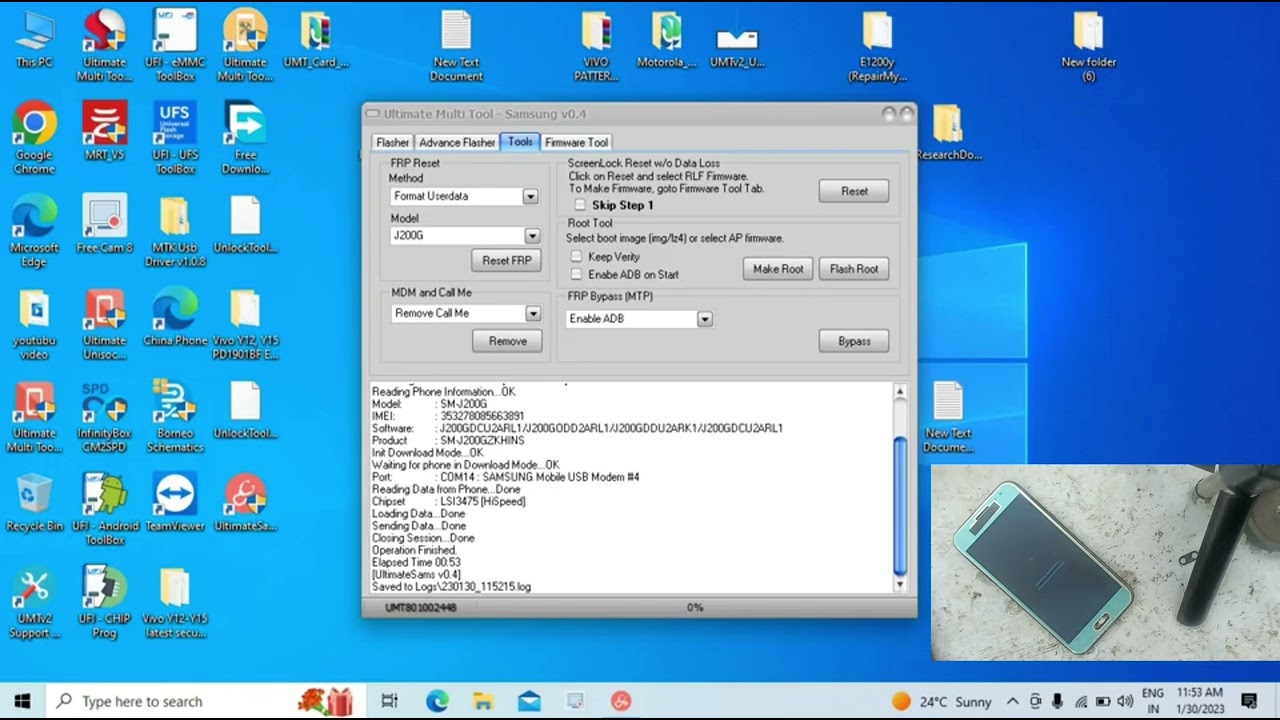Open ResearchDo folder on desktop

pos(948,131)
